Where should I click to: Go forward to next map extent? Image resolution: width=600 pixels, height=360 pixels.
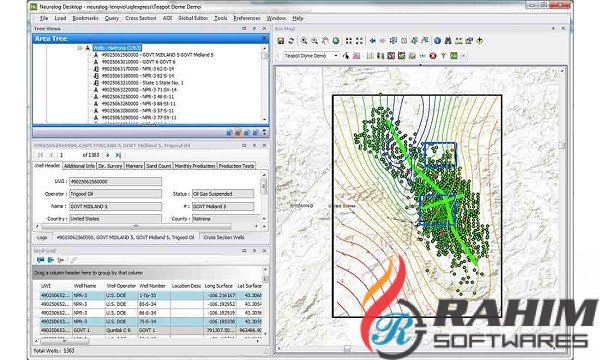point(382,41)
